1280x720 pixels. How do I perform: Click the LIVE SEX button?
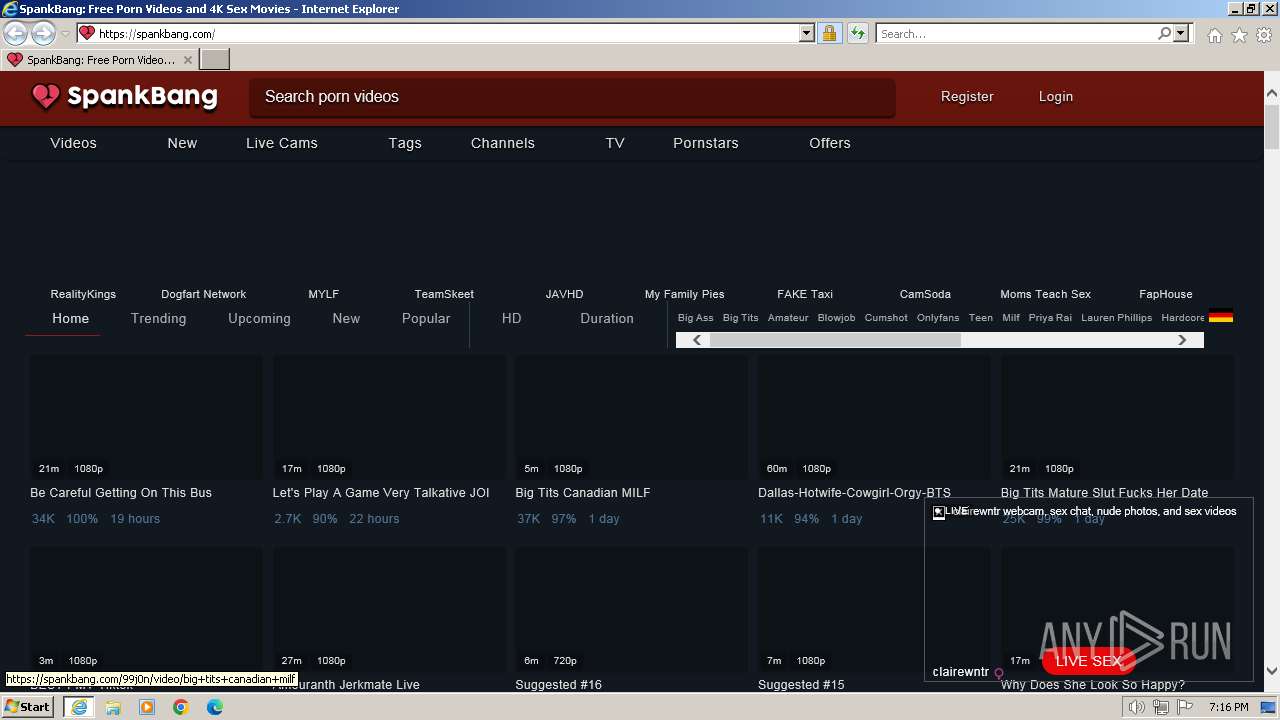click(1089, 661)
